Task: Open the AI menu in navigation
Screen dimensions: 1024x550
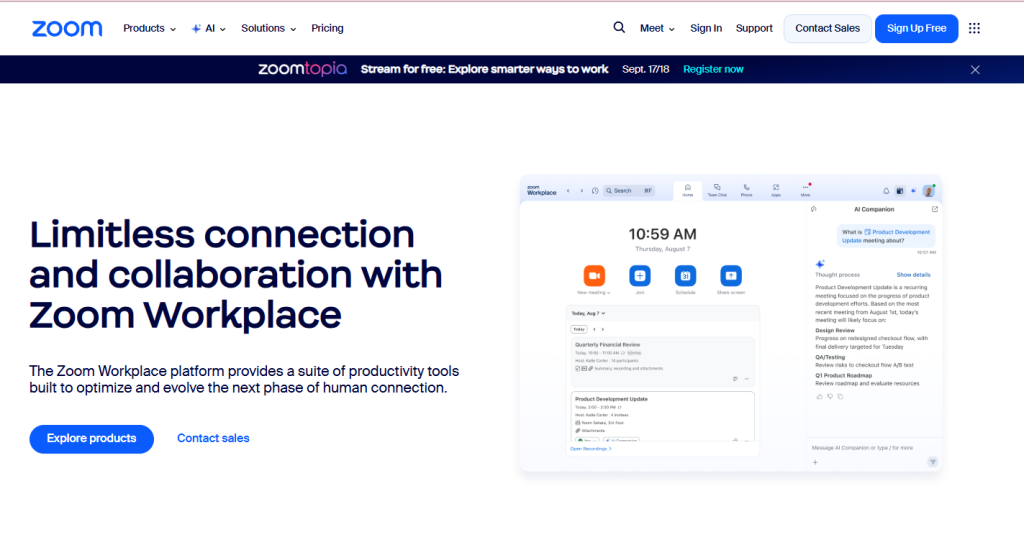Action: click(x=209, y=28)
